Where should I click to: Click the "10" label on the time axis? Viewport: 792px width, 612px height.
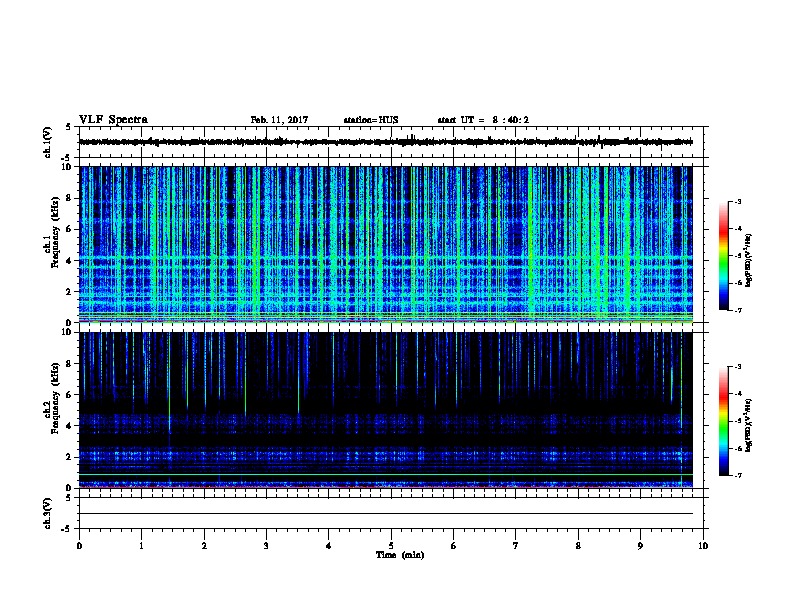(703, 545)
